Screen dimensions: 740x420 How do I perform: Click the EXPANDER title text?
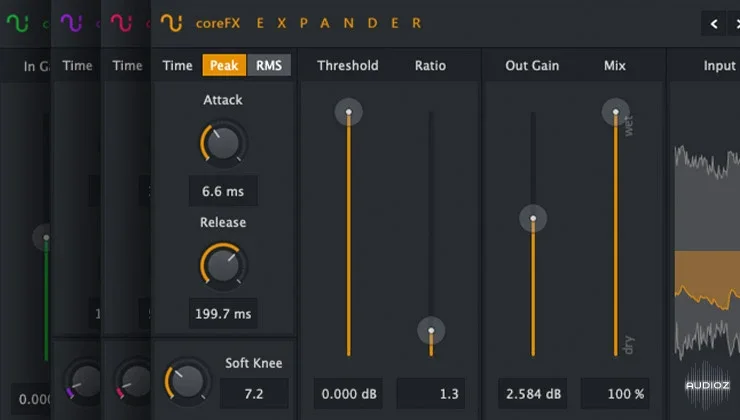(339, 23)
